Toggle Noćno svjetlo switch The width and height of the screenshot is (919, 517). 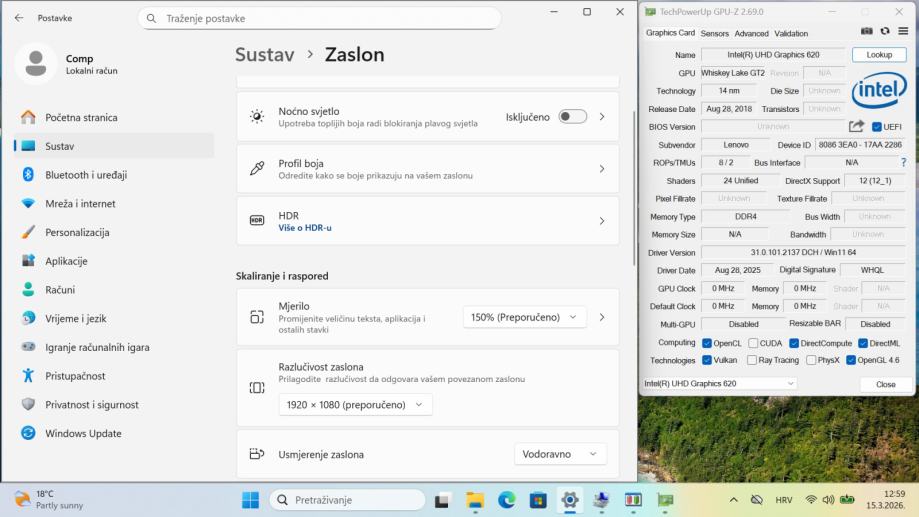pyautogui.click(x=573, y=117)
